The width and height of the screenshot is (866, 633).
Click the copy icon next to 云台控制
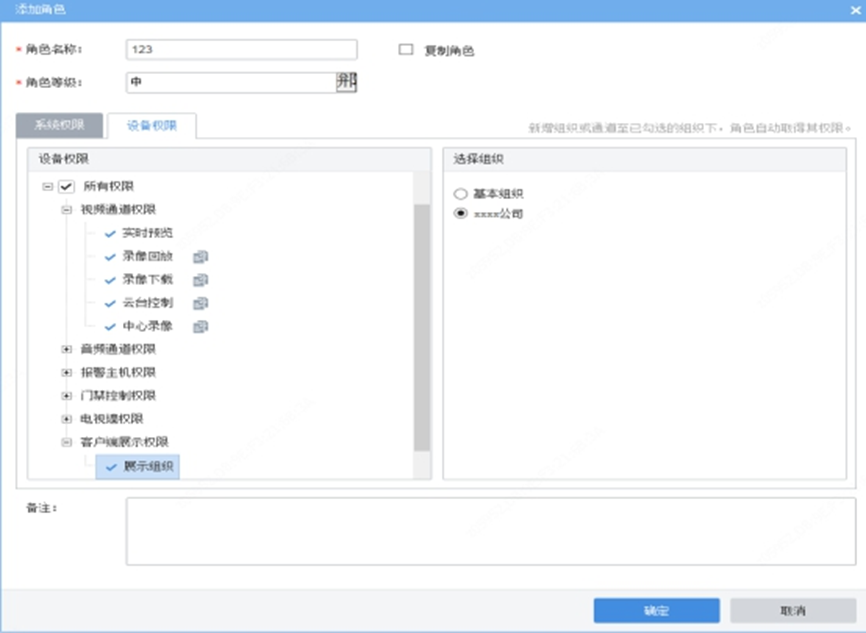[199, 304]
